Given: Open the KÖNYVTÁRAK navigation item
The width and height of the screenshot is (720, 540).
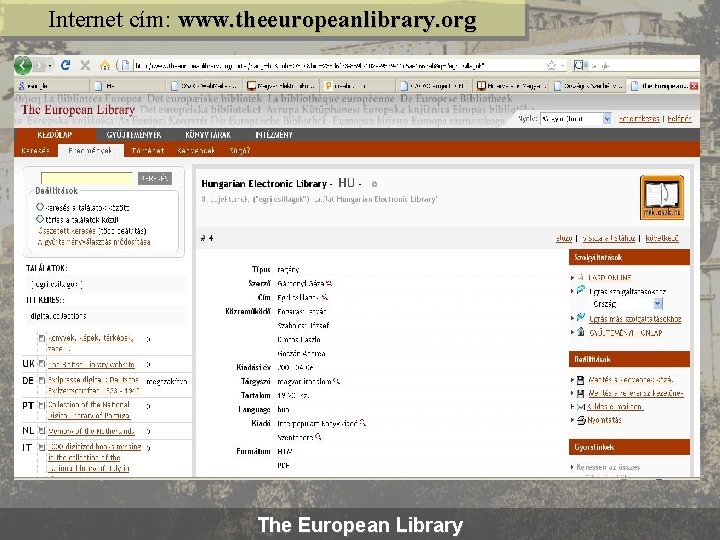Looking at the screenshot, I should pos(208,135).
